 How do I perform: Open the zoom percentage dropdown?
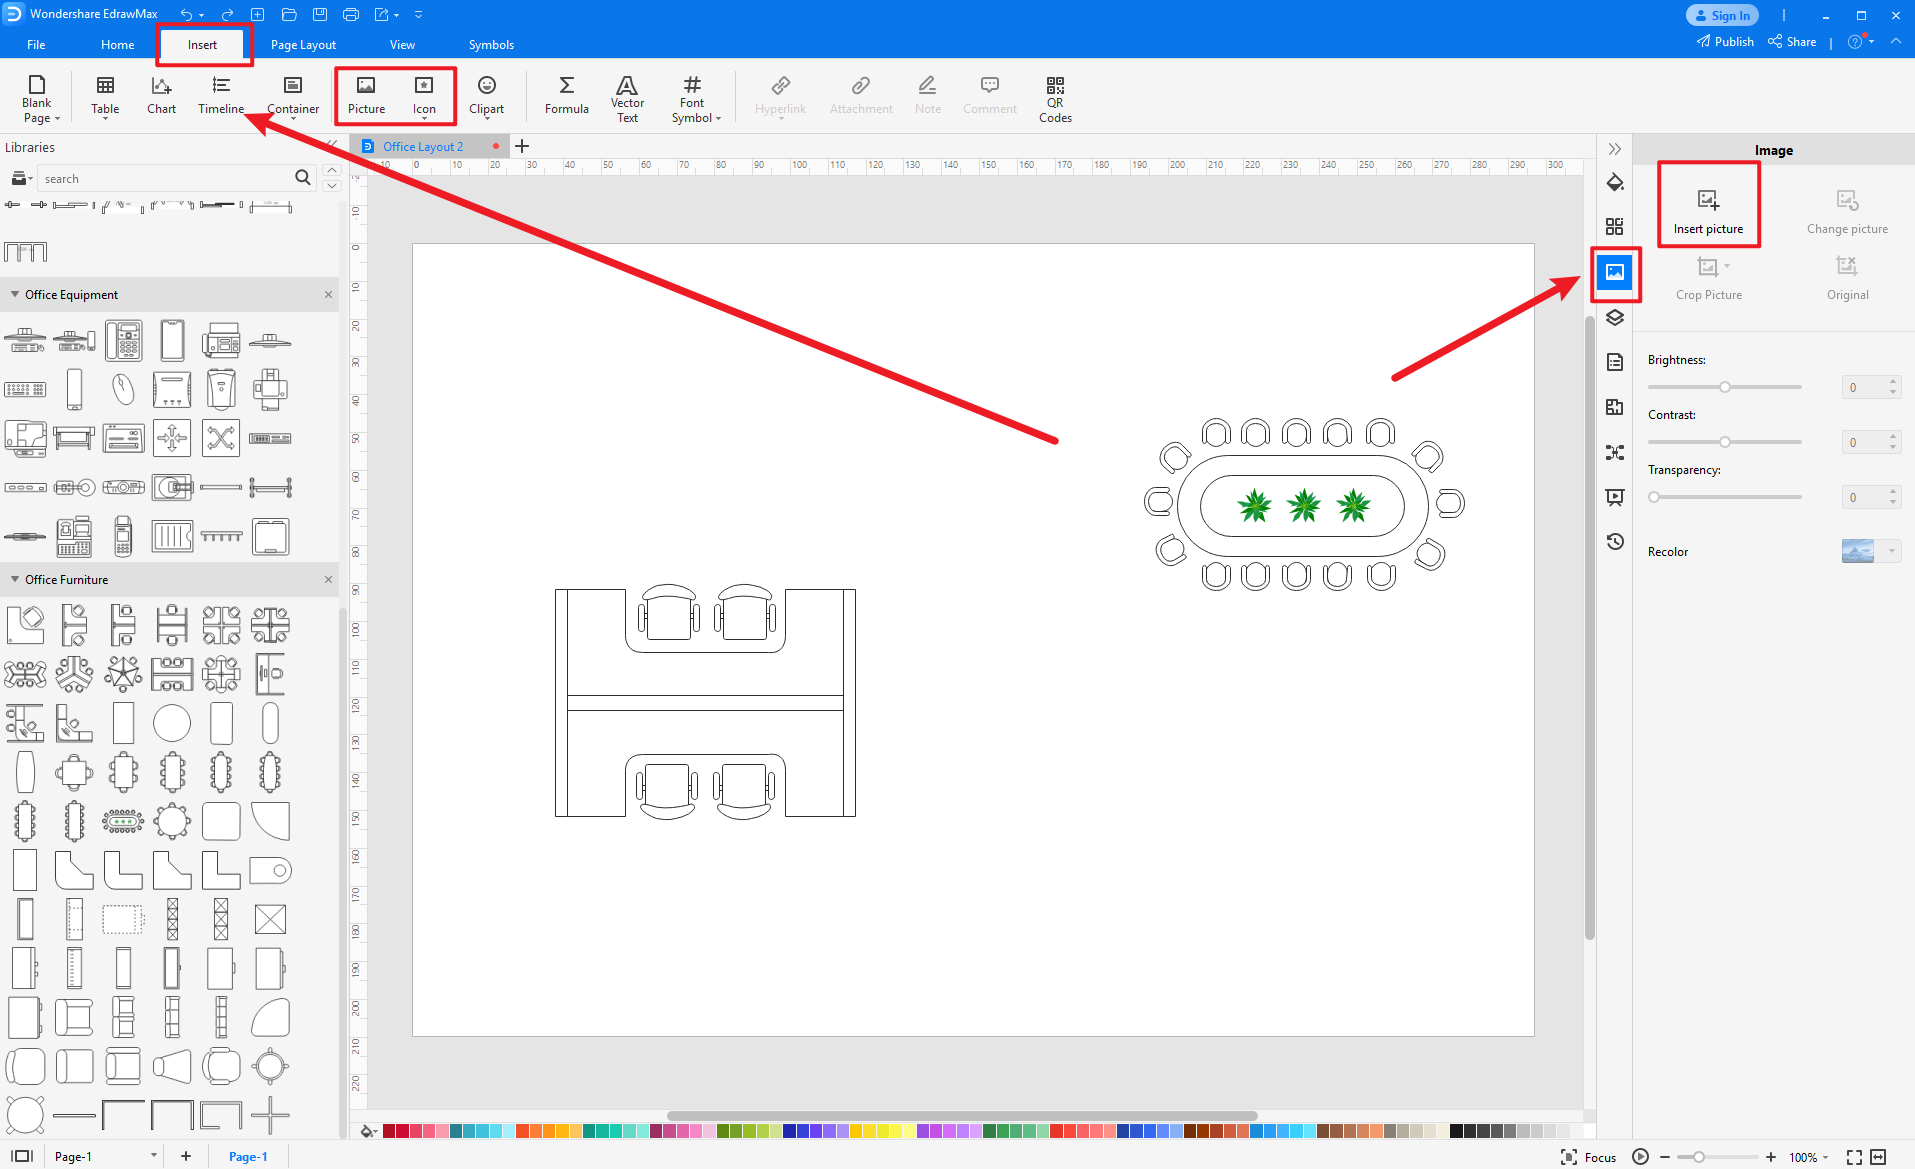pyautogui.click(x=1810, y=1156)
